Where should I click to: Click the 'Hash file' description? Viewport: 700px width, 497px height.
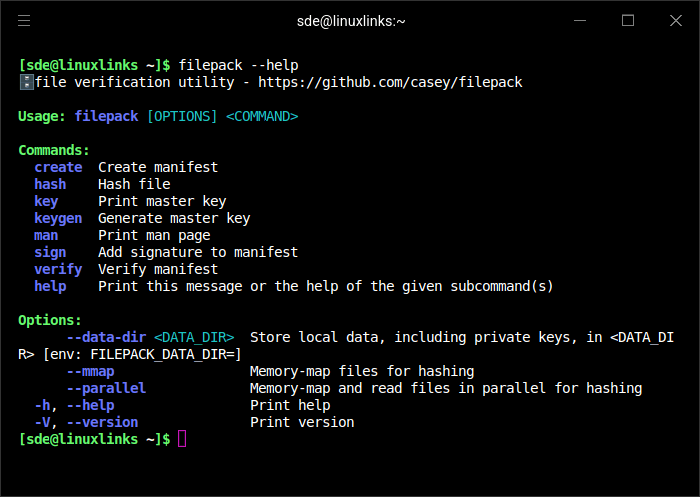pyautogui.click(x=134, y=184)
